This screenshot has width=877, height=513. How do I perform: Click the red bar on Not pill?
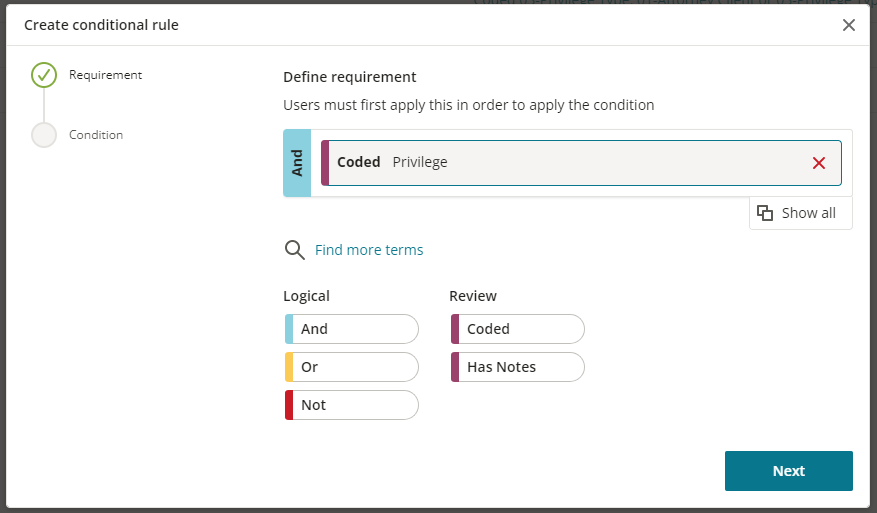[289, 405]
